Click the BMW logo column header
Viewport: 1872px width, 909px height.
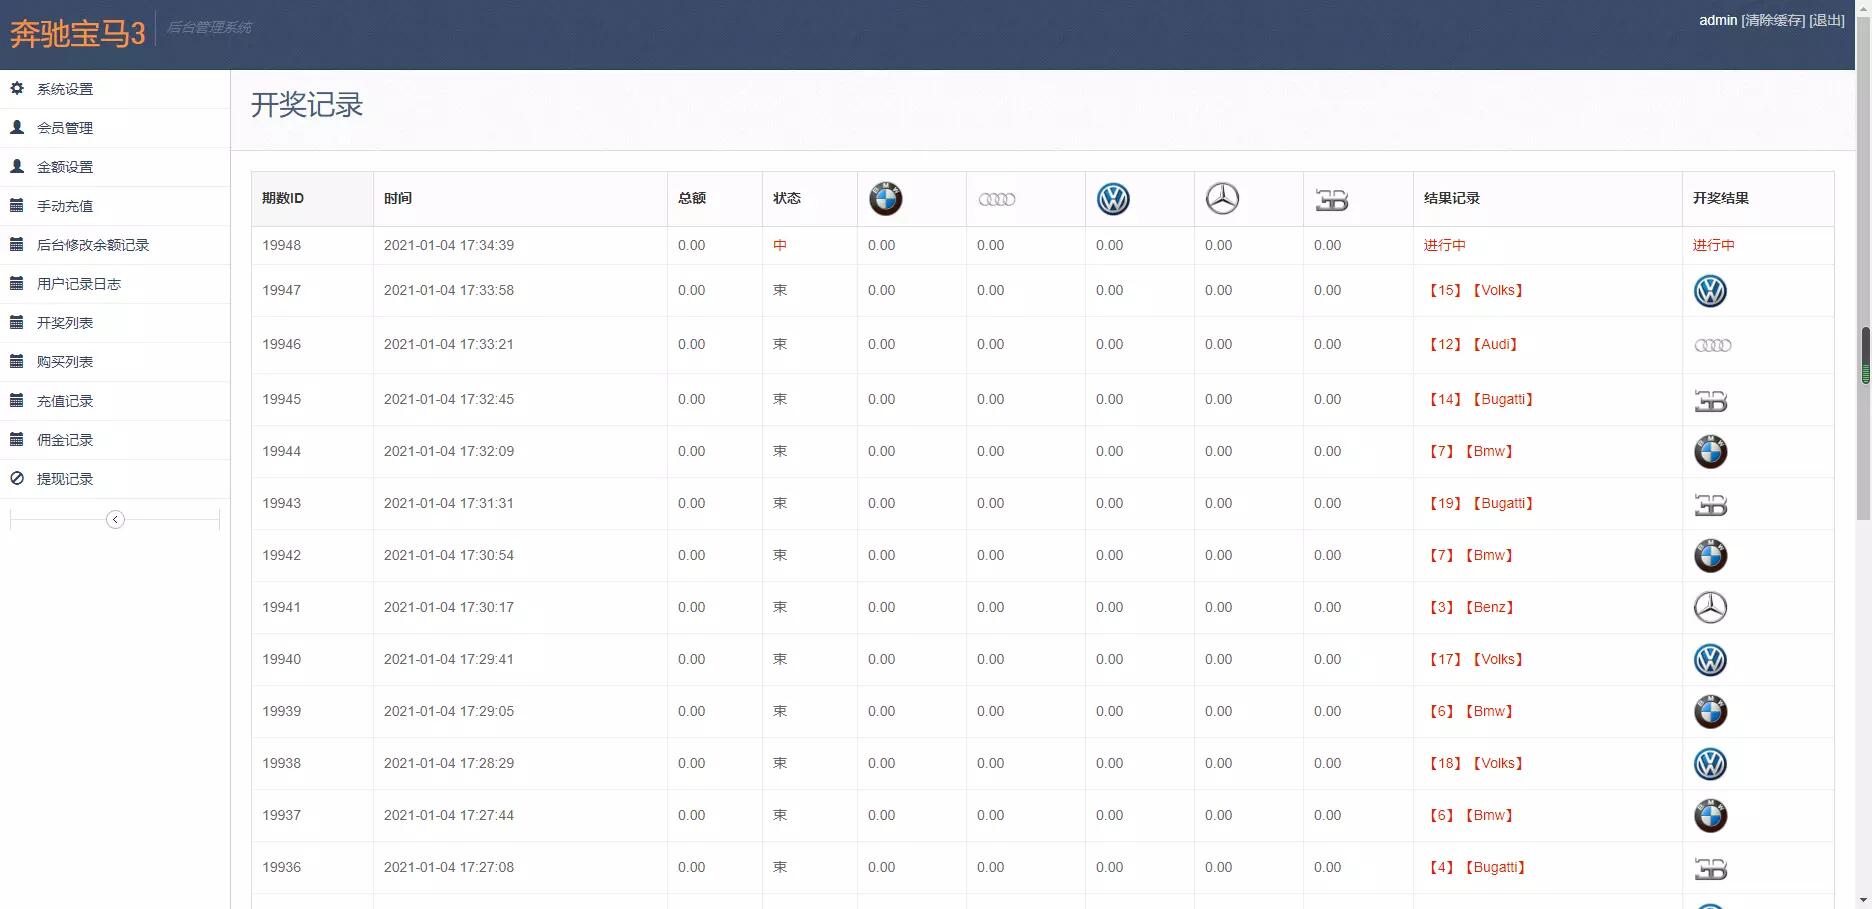click(885, 199)
